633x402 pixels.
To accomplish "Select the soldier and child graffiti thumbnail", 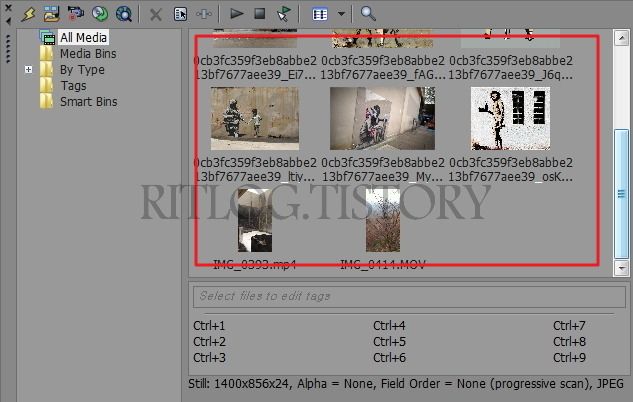I will coord(255,118).
